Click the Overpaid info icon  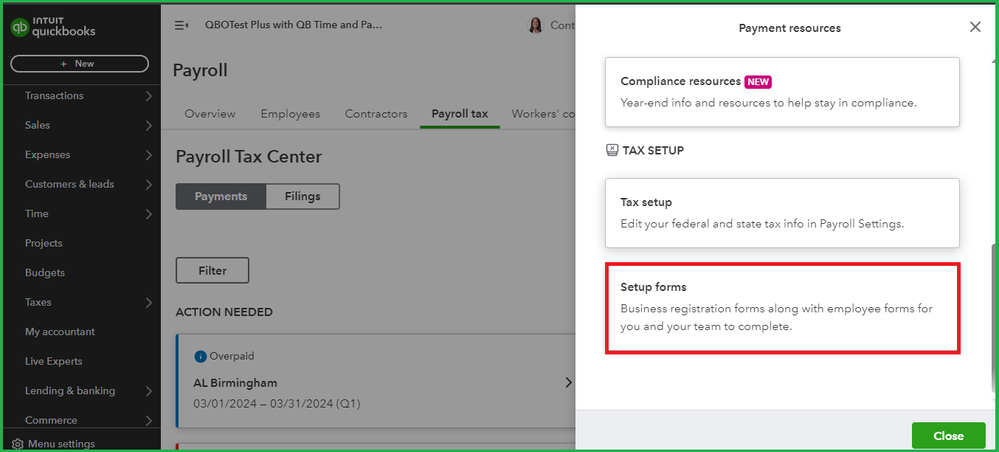coord(200,356)
